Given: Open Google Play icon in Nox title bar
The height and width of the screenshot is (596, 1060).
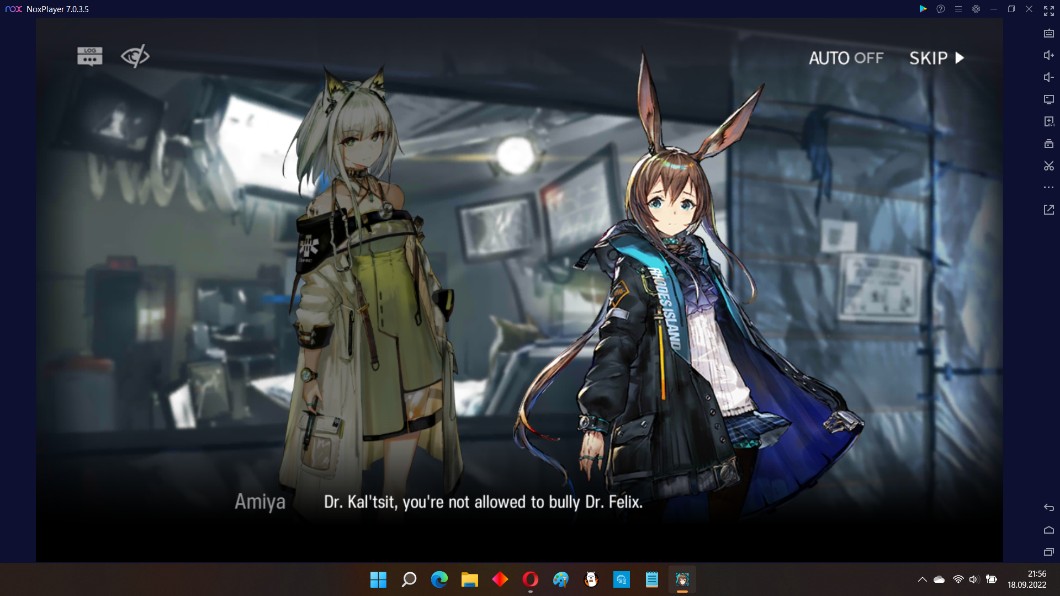Looking at the screenshot, I should click(923, 9).
